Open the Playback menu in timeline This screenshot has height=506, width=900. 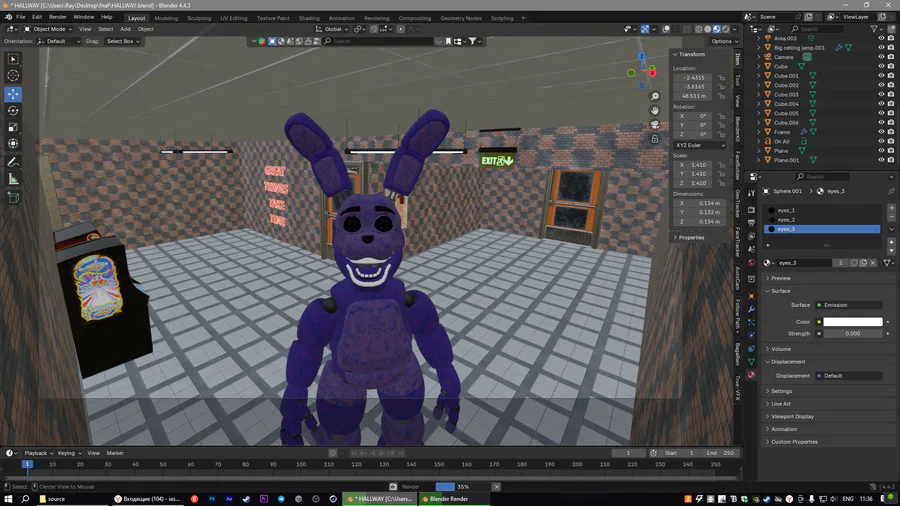click(x=37, y=453)
